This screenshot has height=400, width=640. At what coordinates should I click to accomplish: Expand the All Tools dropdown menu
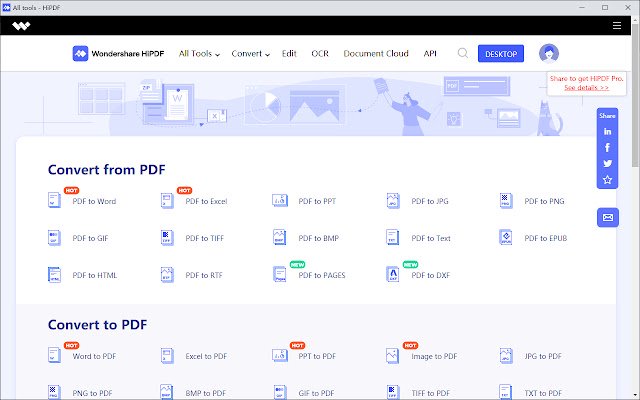point(199,53)
